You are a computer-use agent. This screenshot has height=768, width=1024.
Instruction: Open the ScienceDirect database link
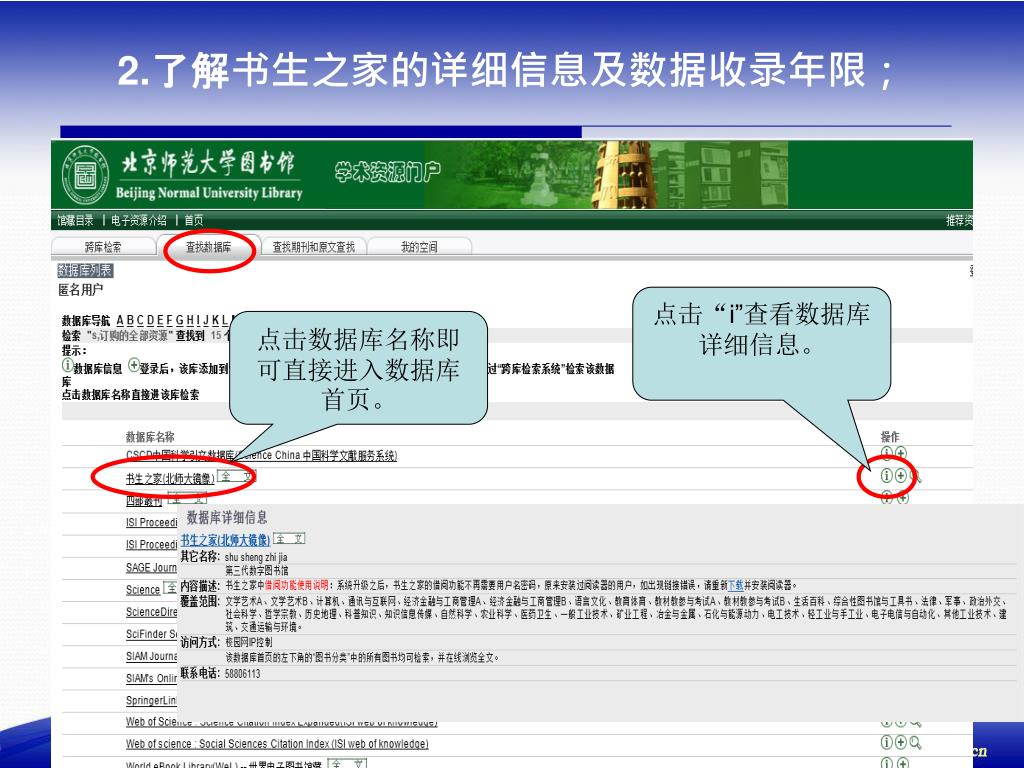151,612
